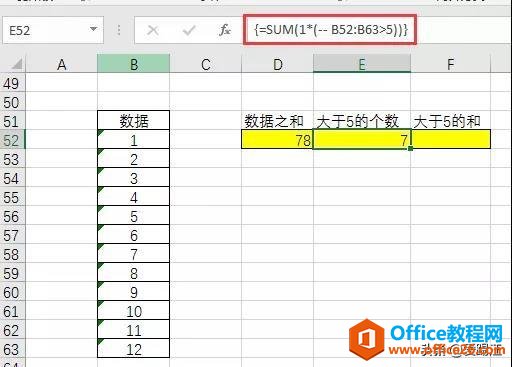The width and height of the screenshot is (512, 367).
Task: Select row 60 header
Action: (12, 292)
